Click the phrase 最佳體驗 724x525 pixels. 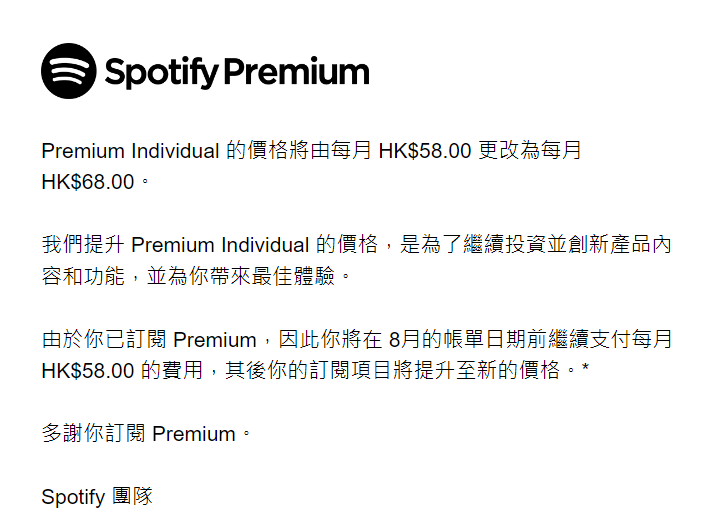point(293,276)
